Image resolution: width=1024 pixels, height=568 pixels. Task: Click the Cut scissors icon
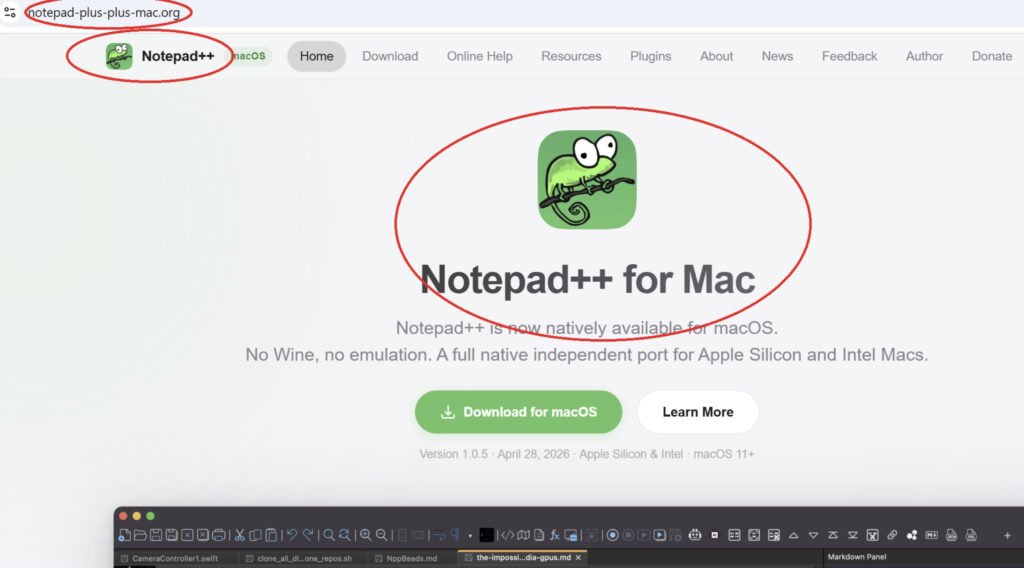(239, 535)
